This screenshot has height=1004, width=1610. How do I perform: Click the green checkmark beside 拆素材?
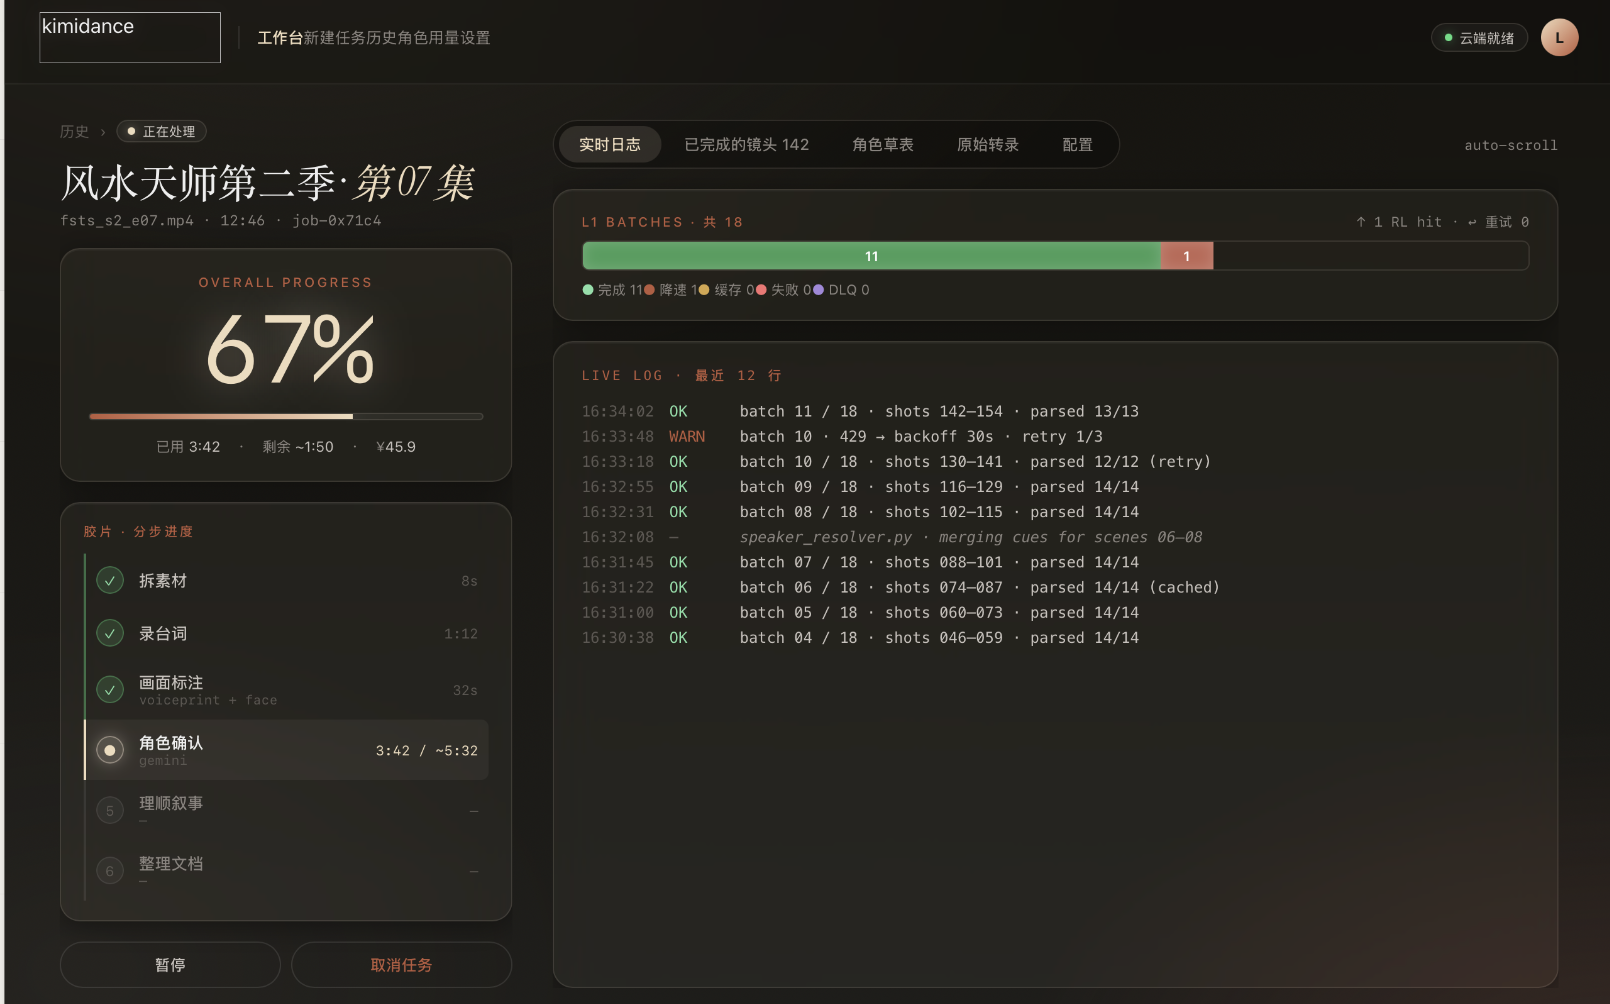[x=110, y=580]
